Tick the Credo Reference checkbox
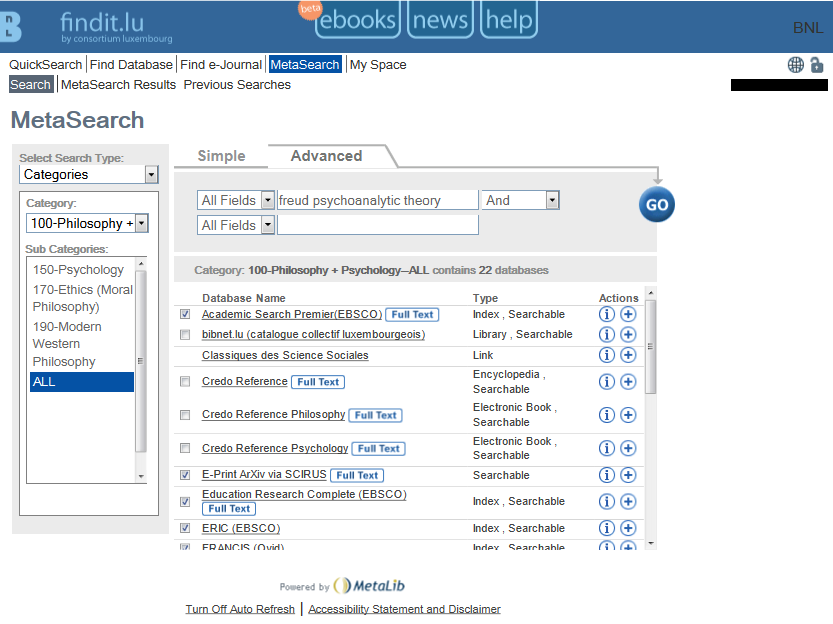This screenshot has height=624, width=833. [185, 381]
